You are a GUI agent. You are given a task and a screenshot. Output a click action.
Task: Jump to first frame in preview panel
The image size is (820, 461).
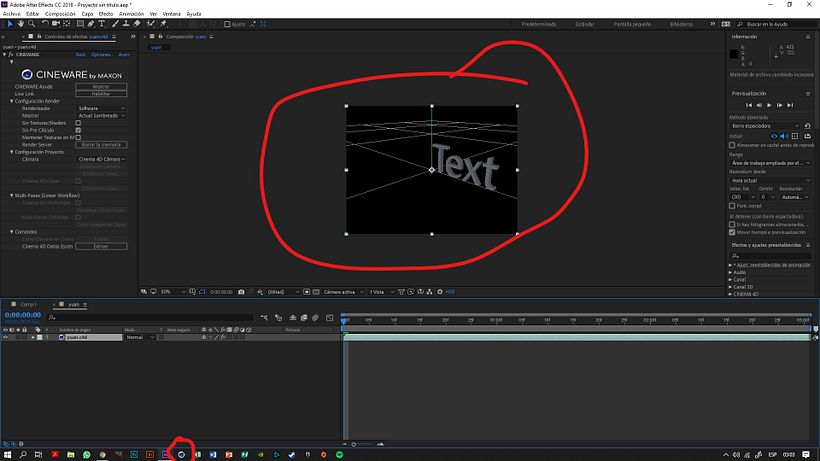(749, 105)
